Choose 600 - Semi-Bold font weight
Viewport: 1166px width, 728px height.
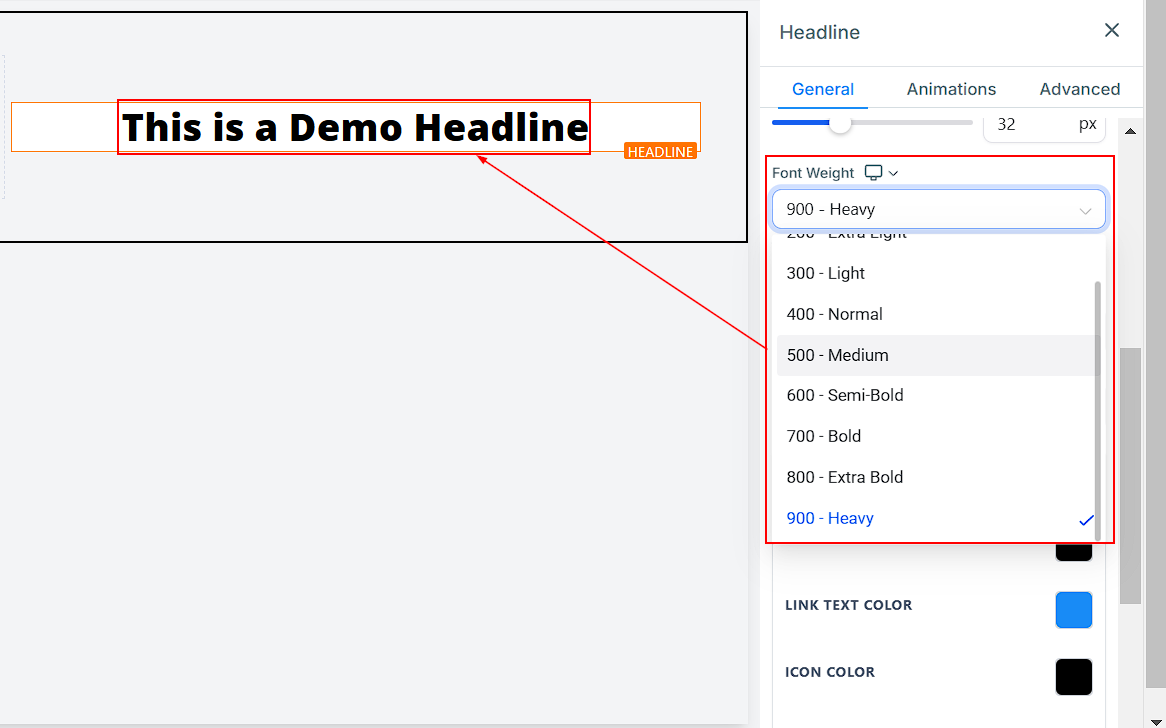click(937, 396)
